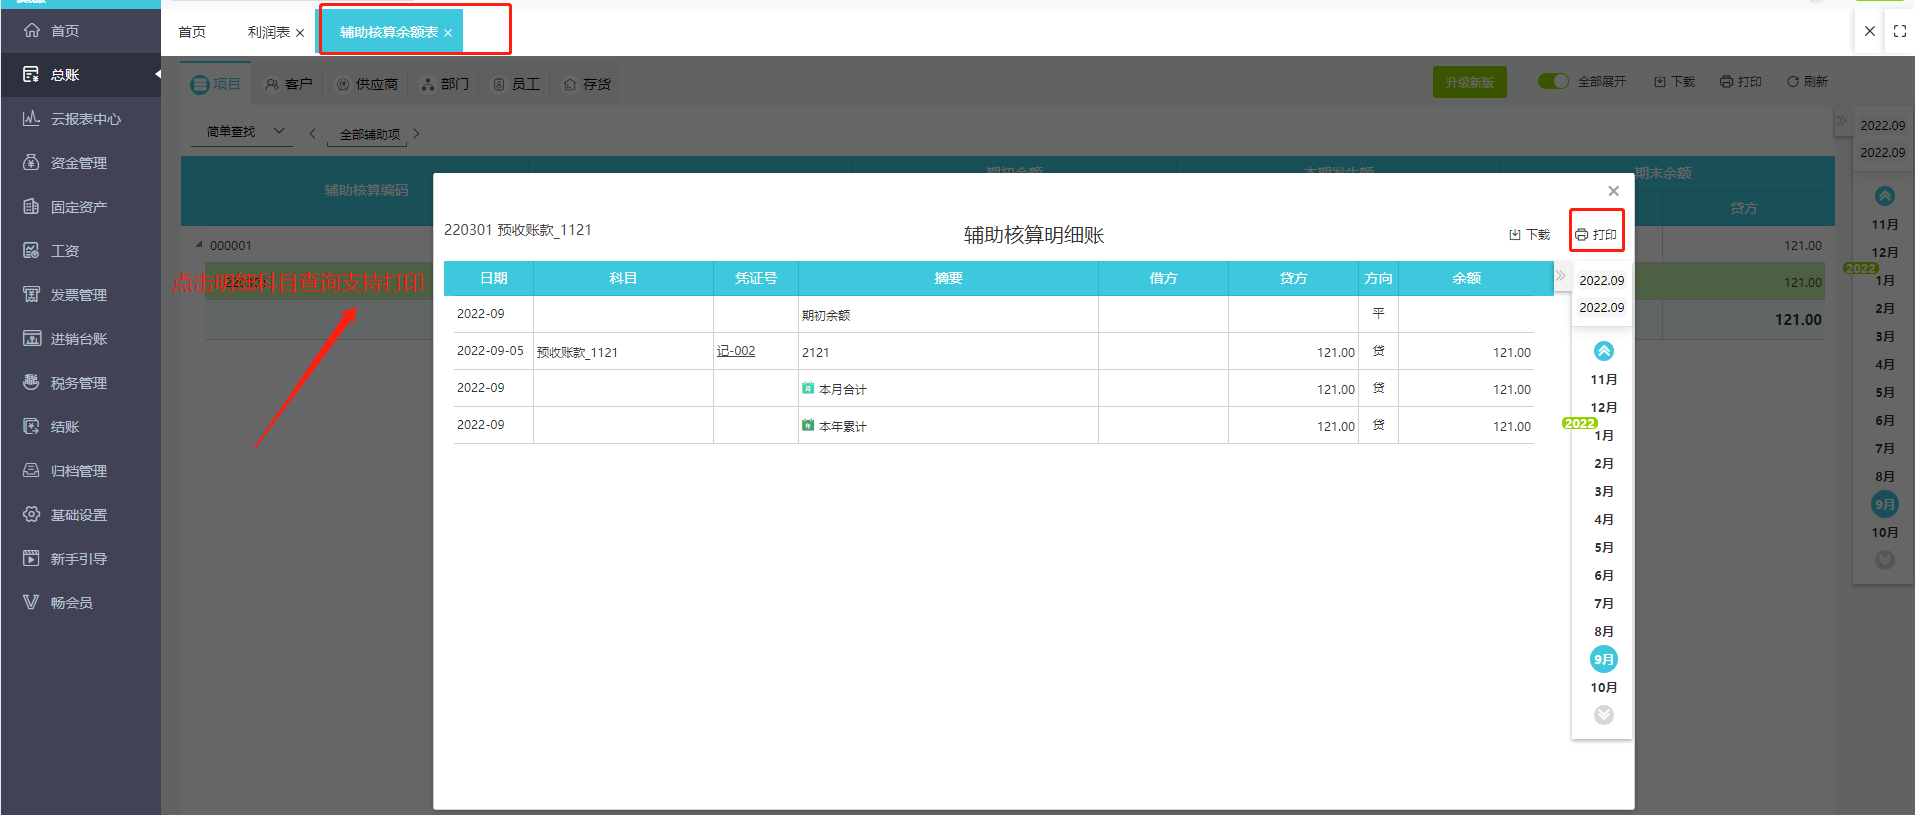Open voucher link 记-002
Viewport: 1915px width, 815px height.
pyautogui.click(x=736, y=351)
